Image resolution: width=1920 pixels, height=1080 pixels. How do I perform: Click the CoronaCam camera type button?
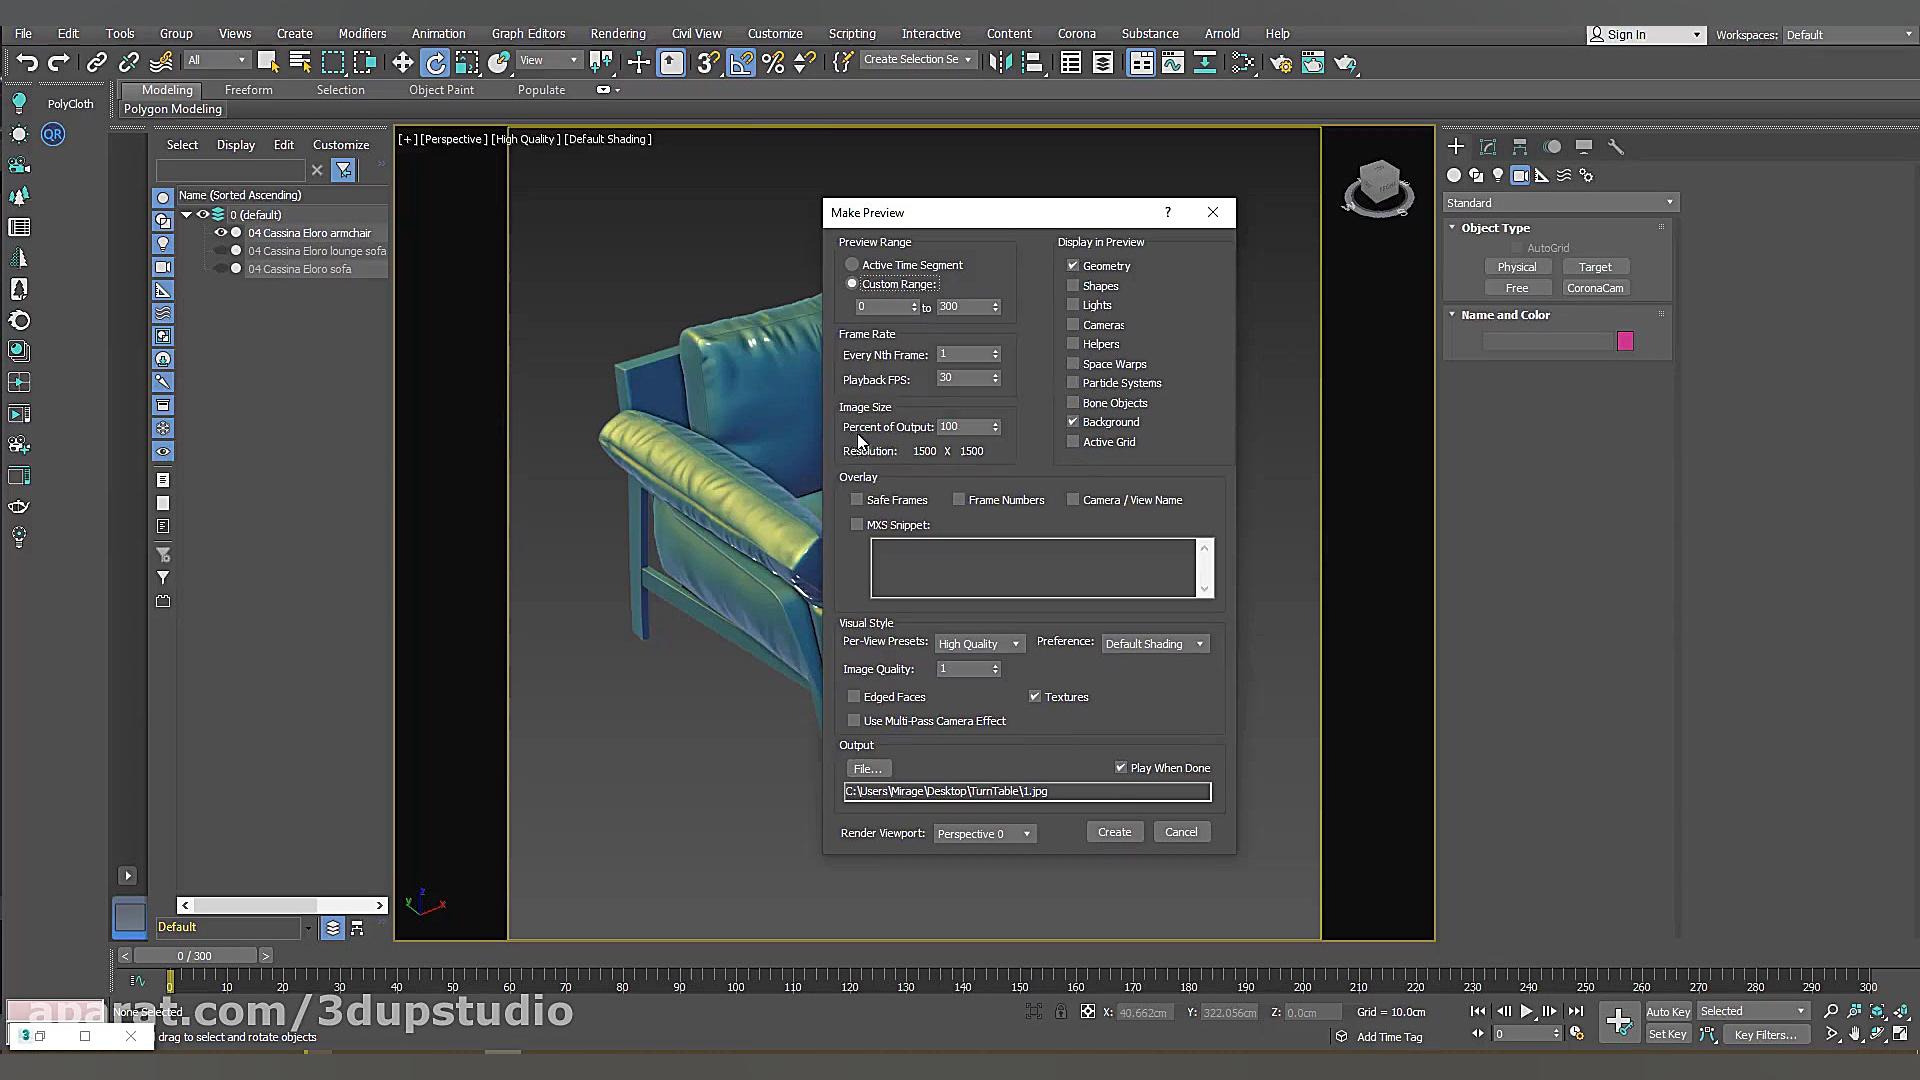[x=1595, y=287]
